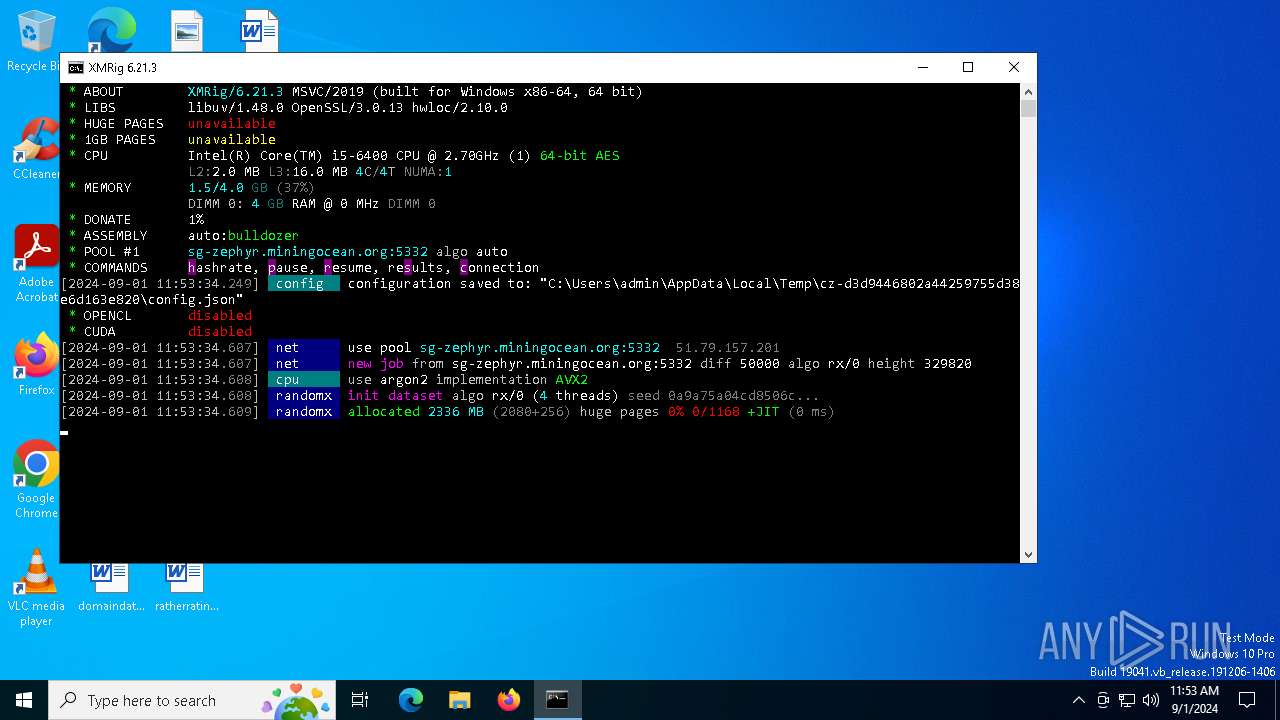Open VLC media player desktop shortcut
This screenshot has height=720, width=1280.
[x=36, y=588]
